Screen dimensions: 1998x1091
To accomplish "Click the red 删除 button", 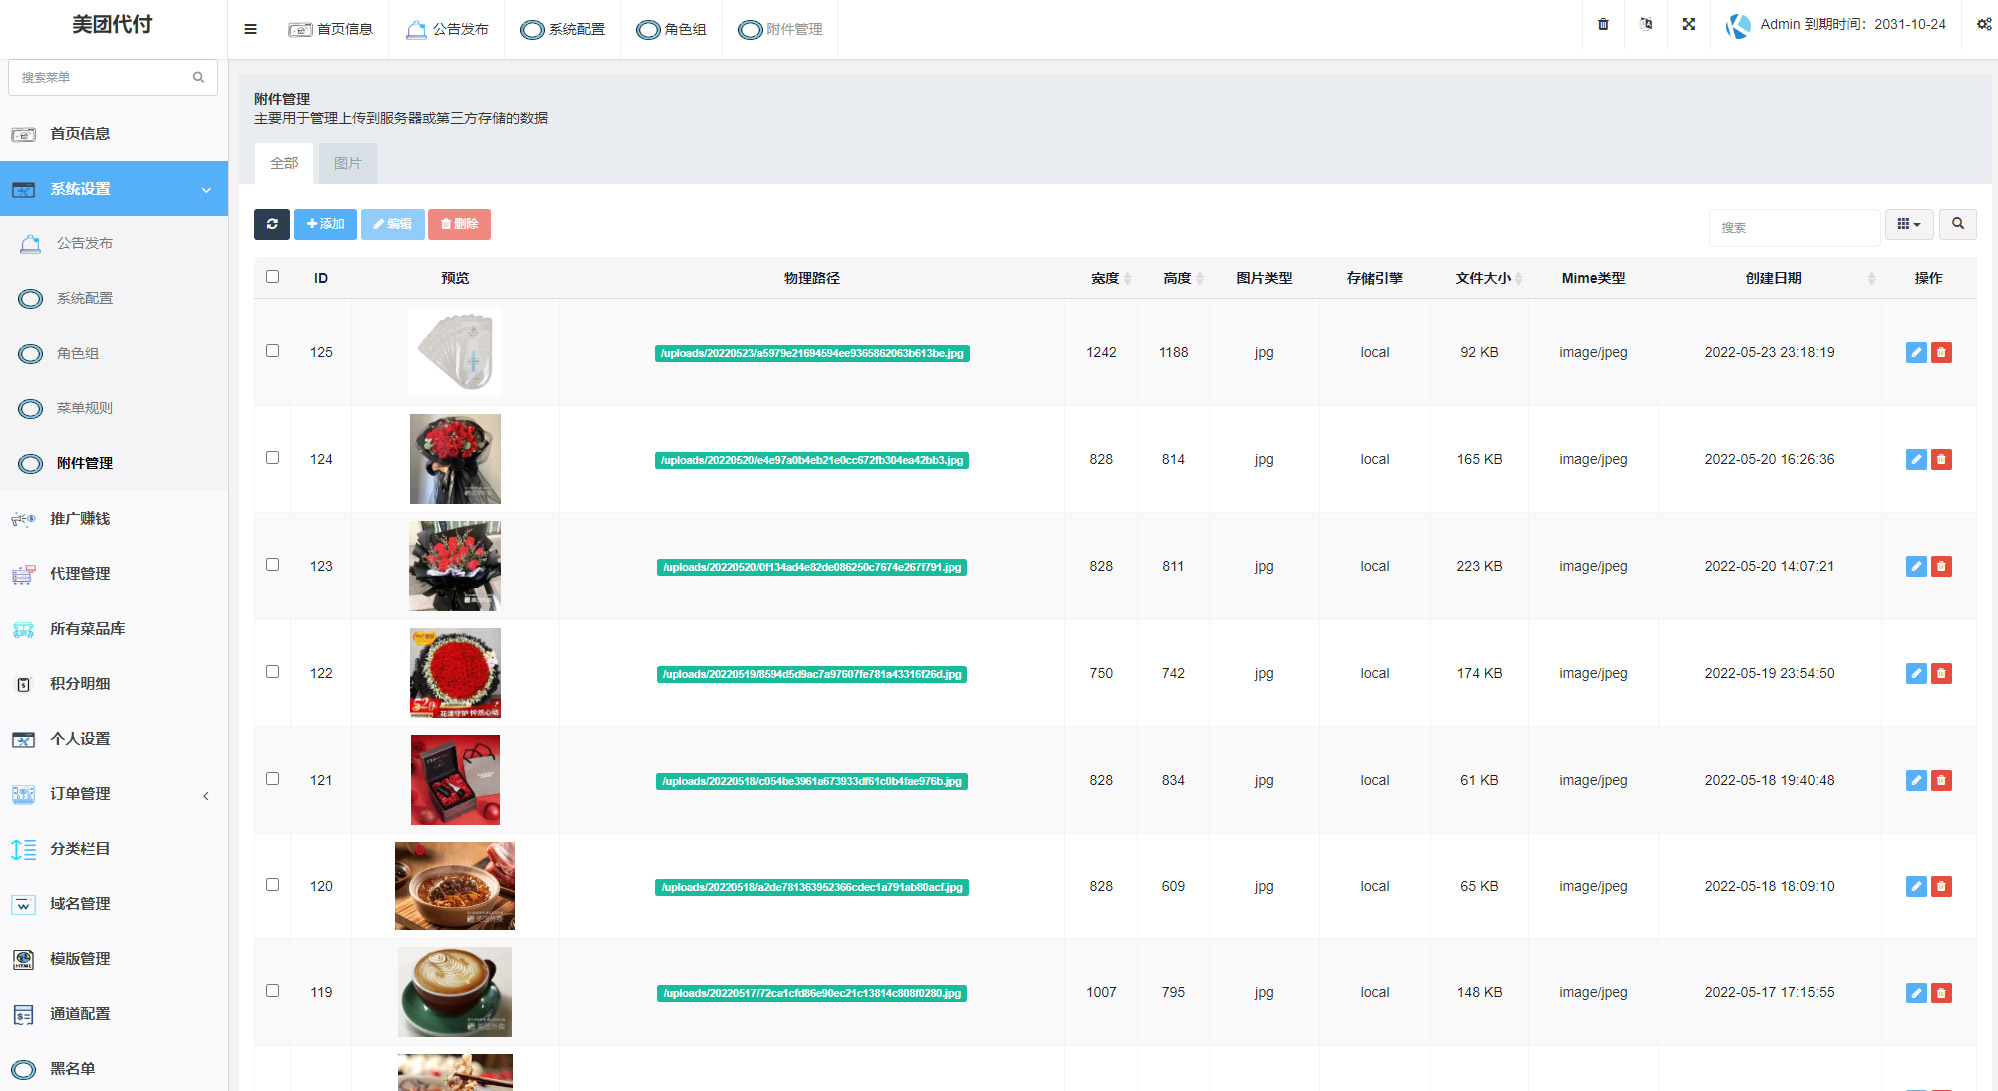I will tap(460, 224).
